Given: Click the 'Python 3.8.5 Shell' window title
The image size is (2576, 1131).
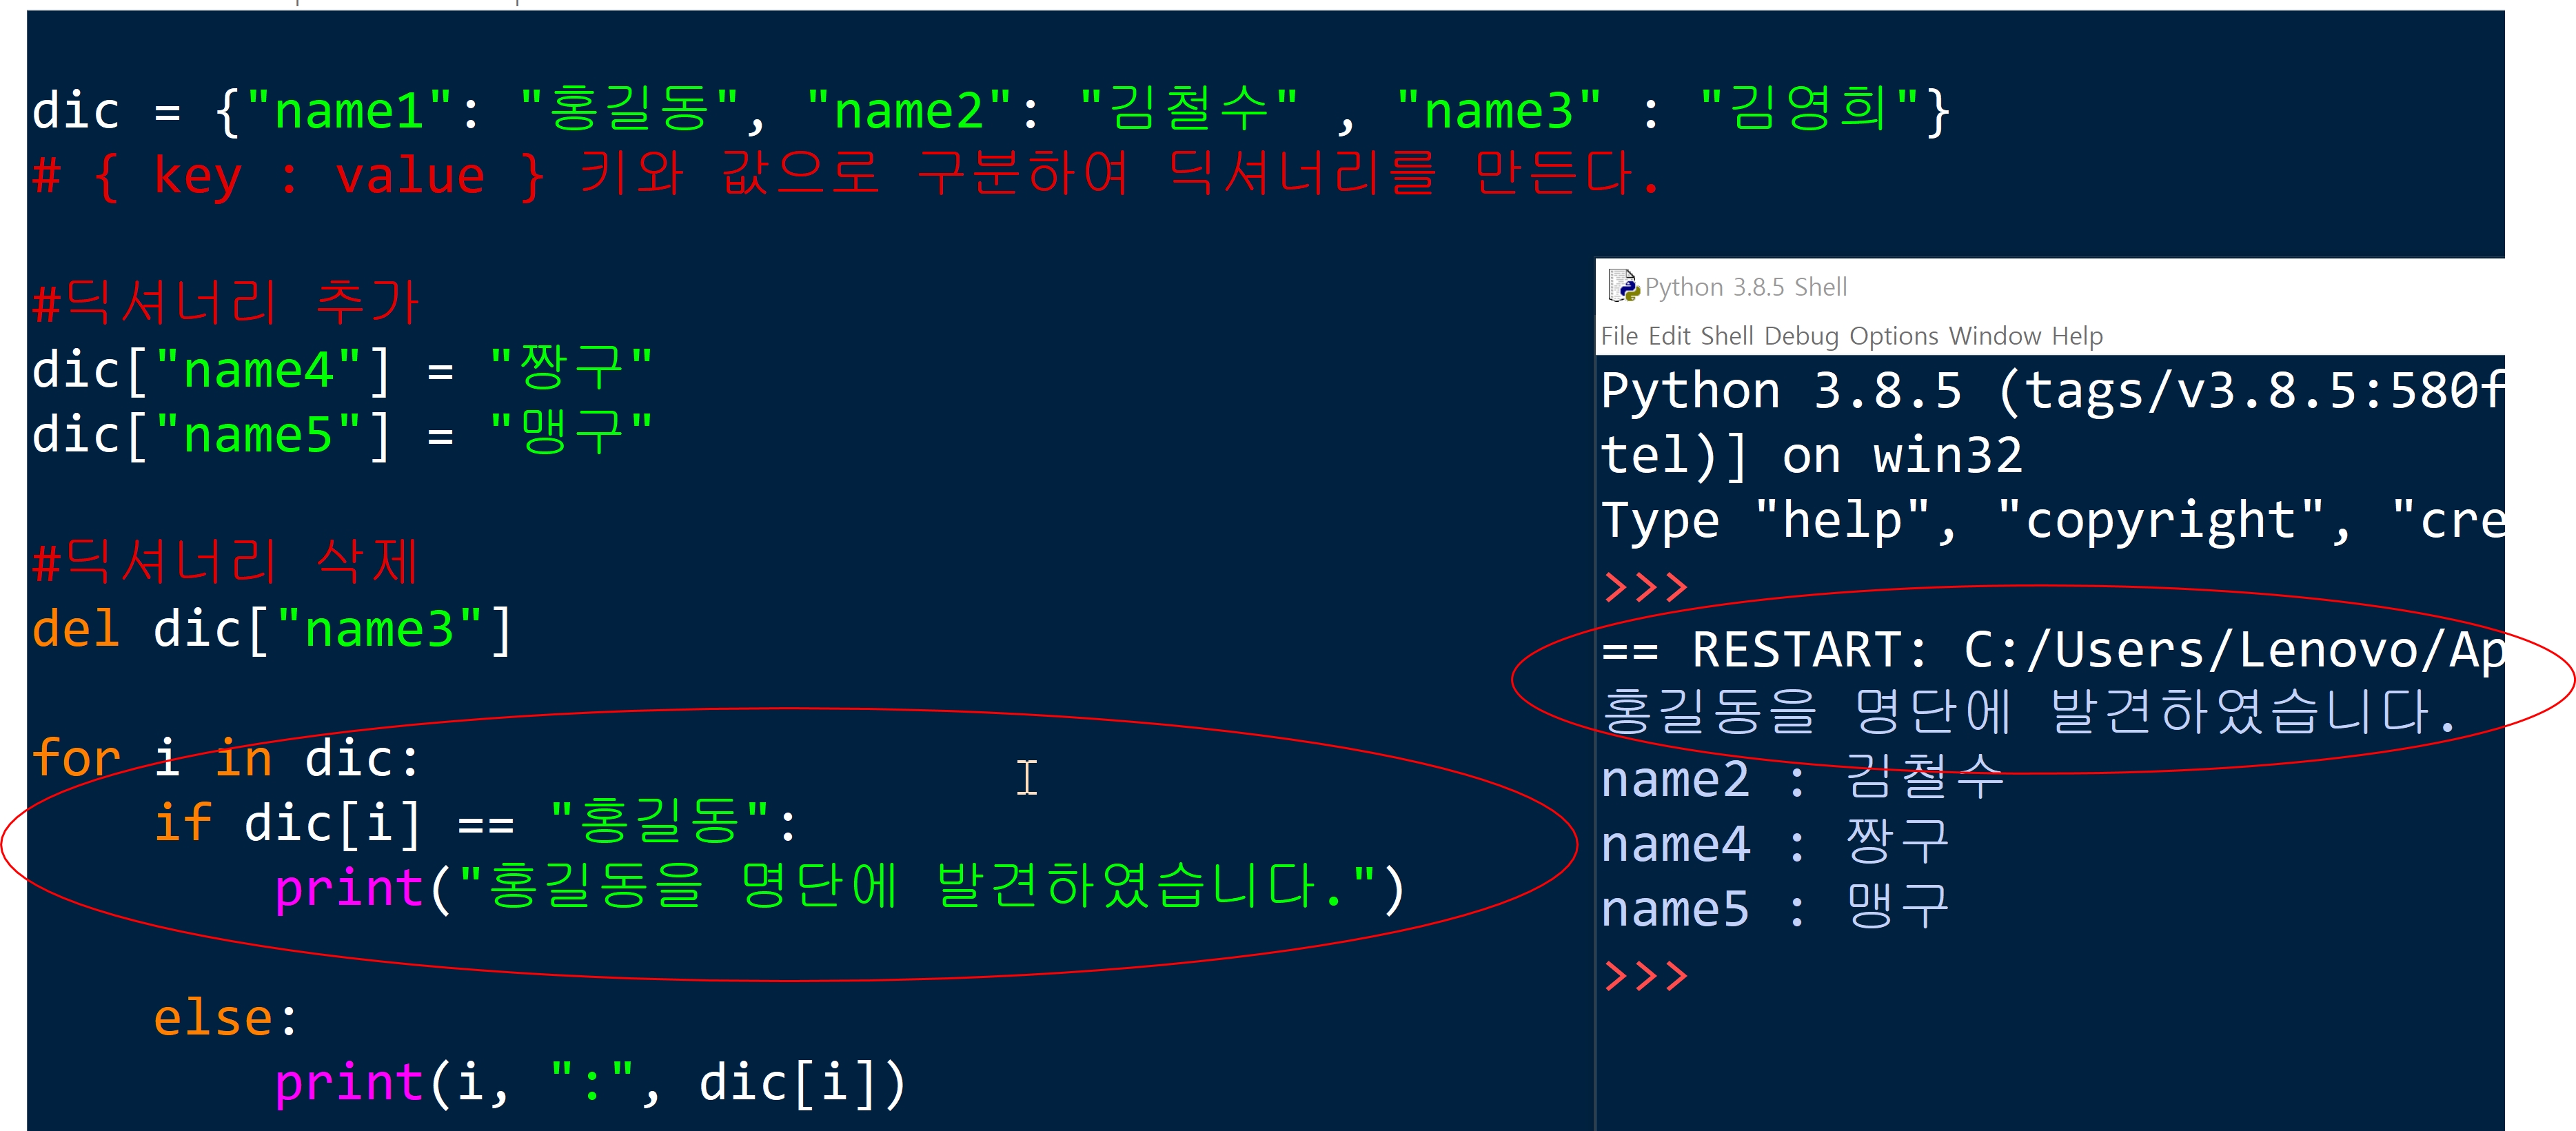Looking at the screenshot, I should 1746,287.
